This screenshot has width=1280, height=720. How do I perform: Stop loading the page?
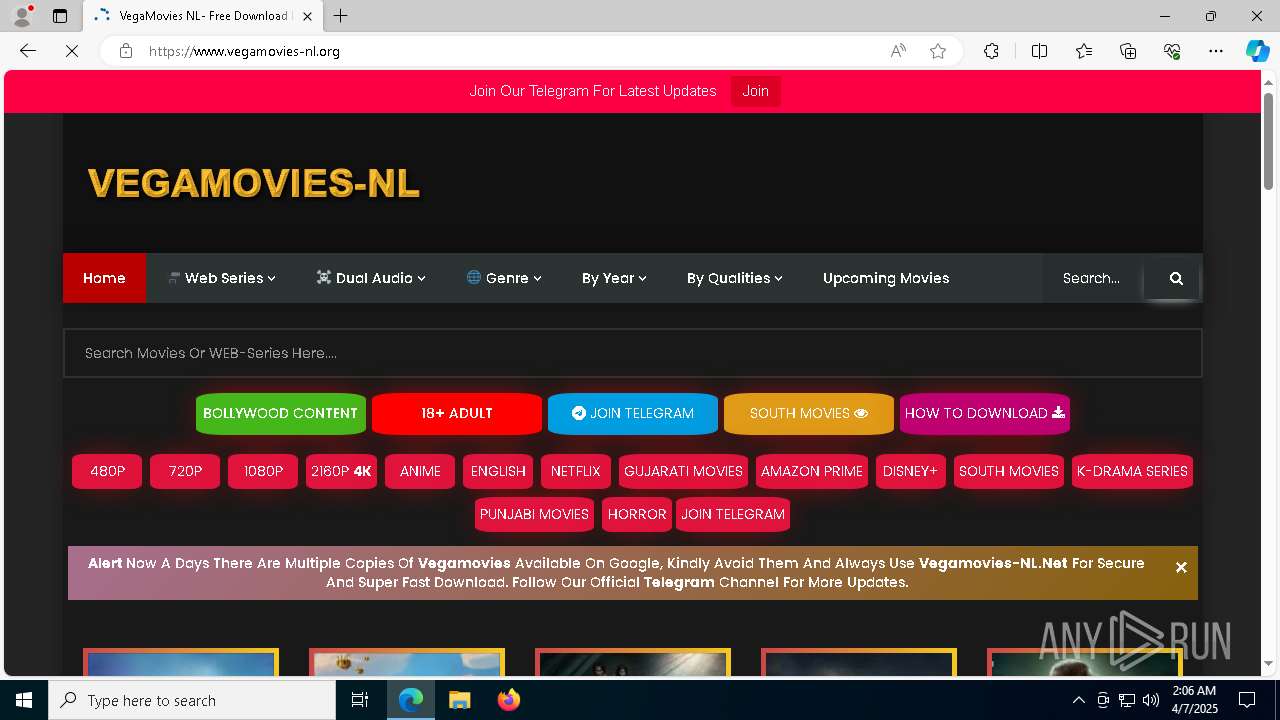(72, 51)
